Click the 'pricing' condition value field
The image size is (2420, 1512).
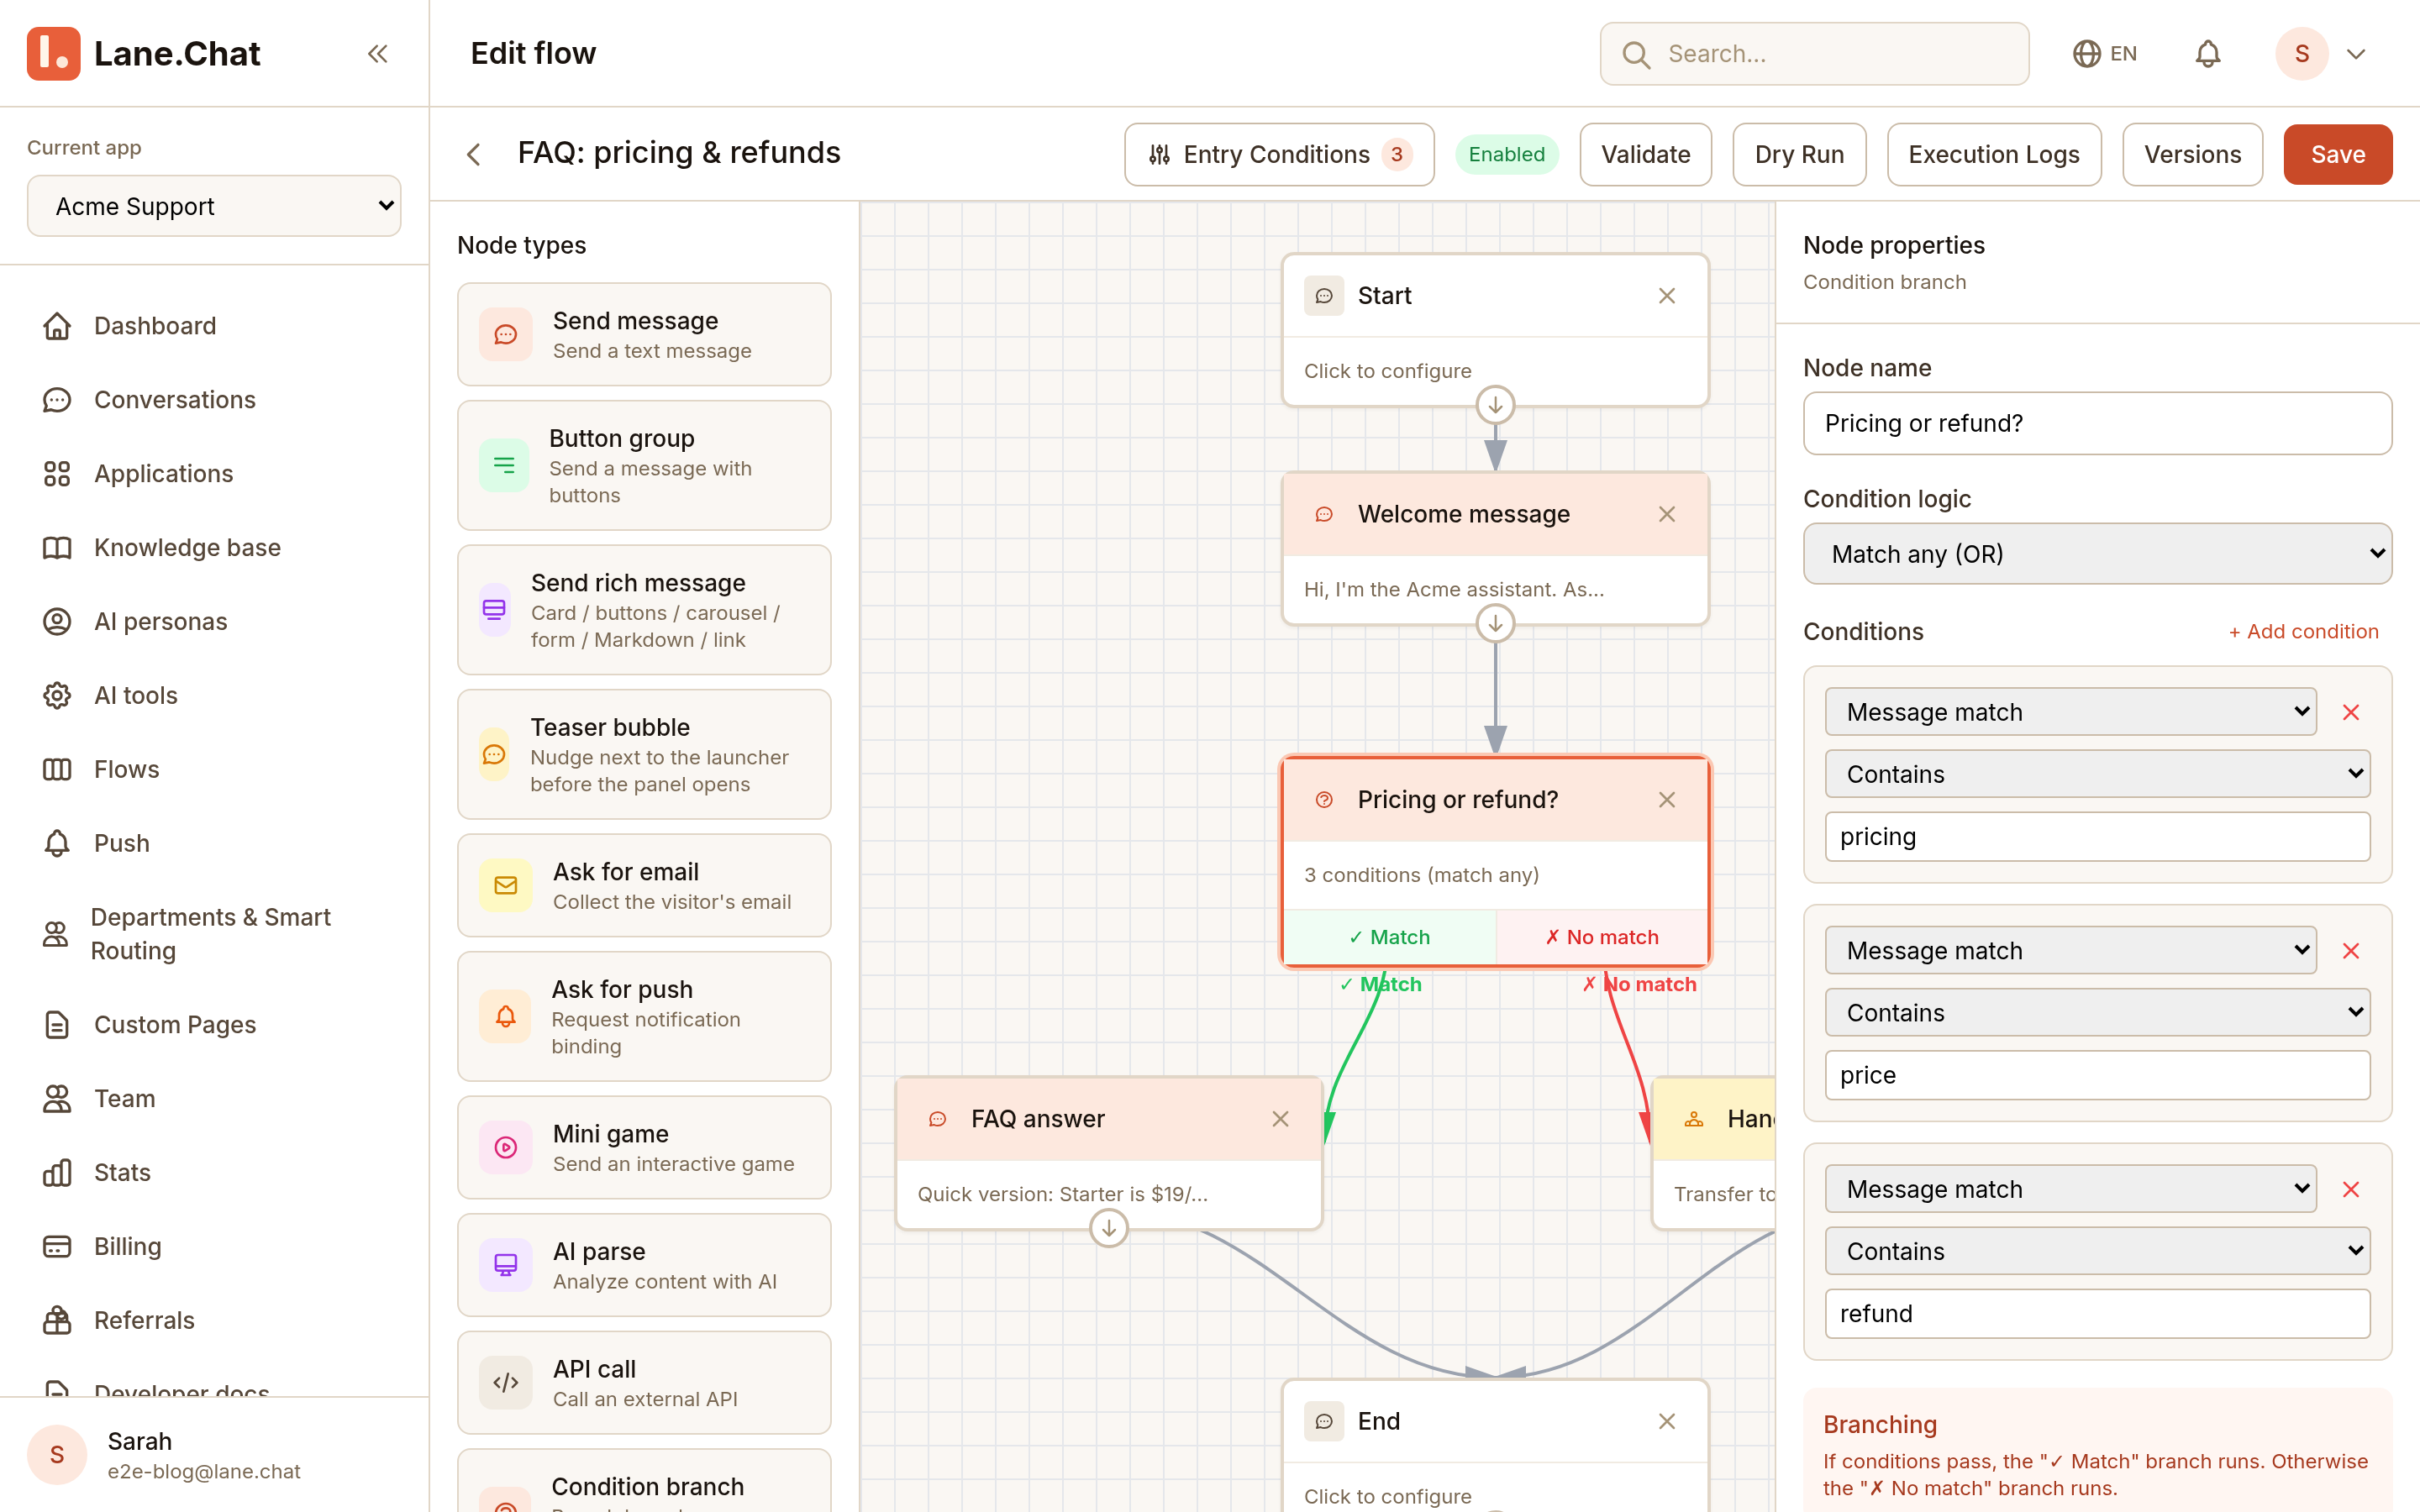point(2097,837)
